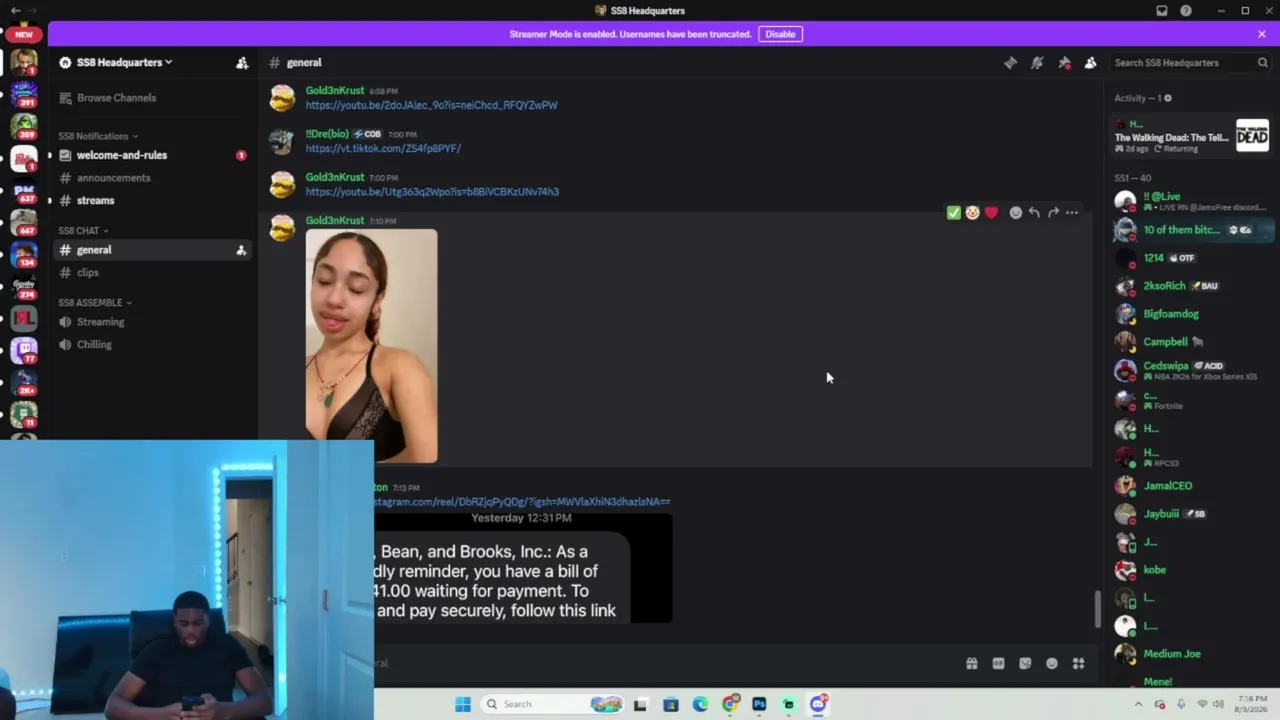Forward Gold3nKrust's image message
Image resolution: width=1280 pixels, height=720 pixels.
tap(1053, 212)
